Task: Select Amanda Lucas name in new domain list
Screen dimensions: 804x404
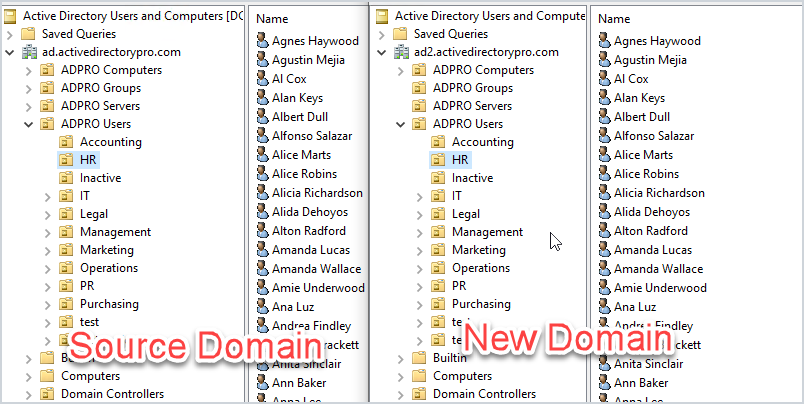Action: (653, 250)
